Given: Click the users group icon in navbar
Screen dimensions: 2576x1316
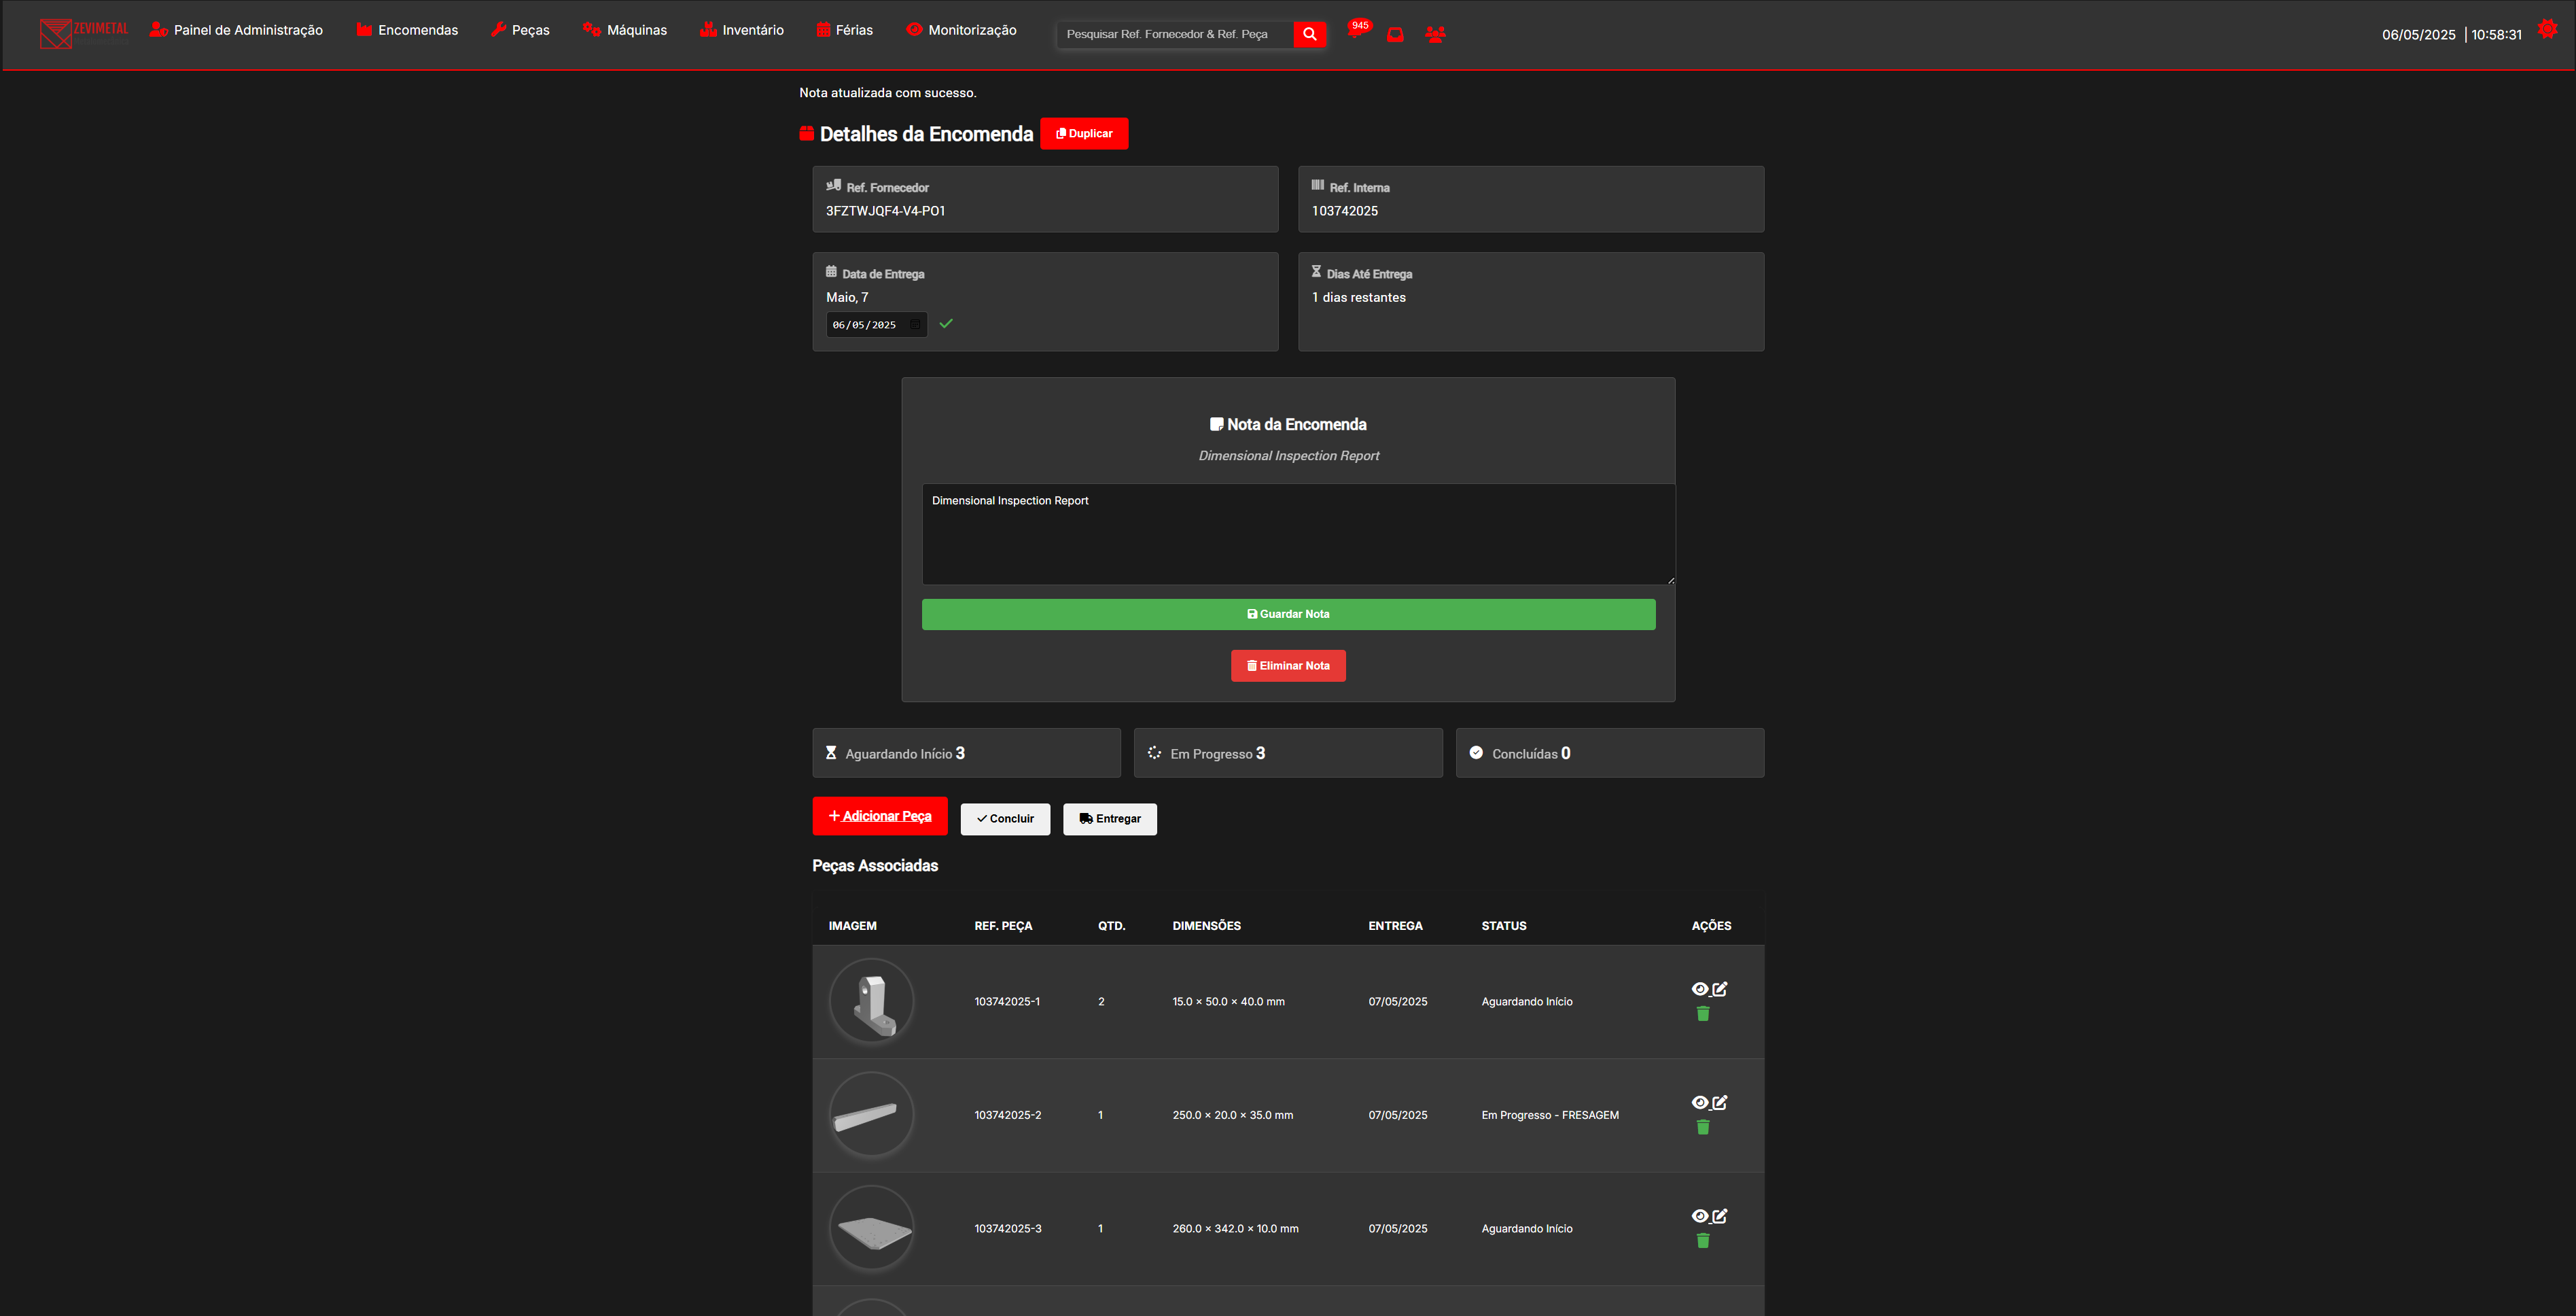Looking at the screenshot, I should [x=1435, y=35].
